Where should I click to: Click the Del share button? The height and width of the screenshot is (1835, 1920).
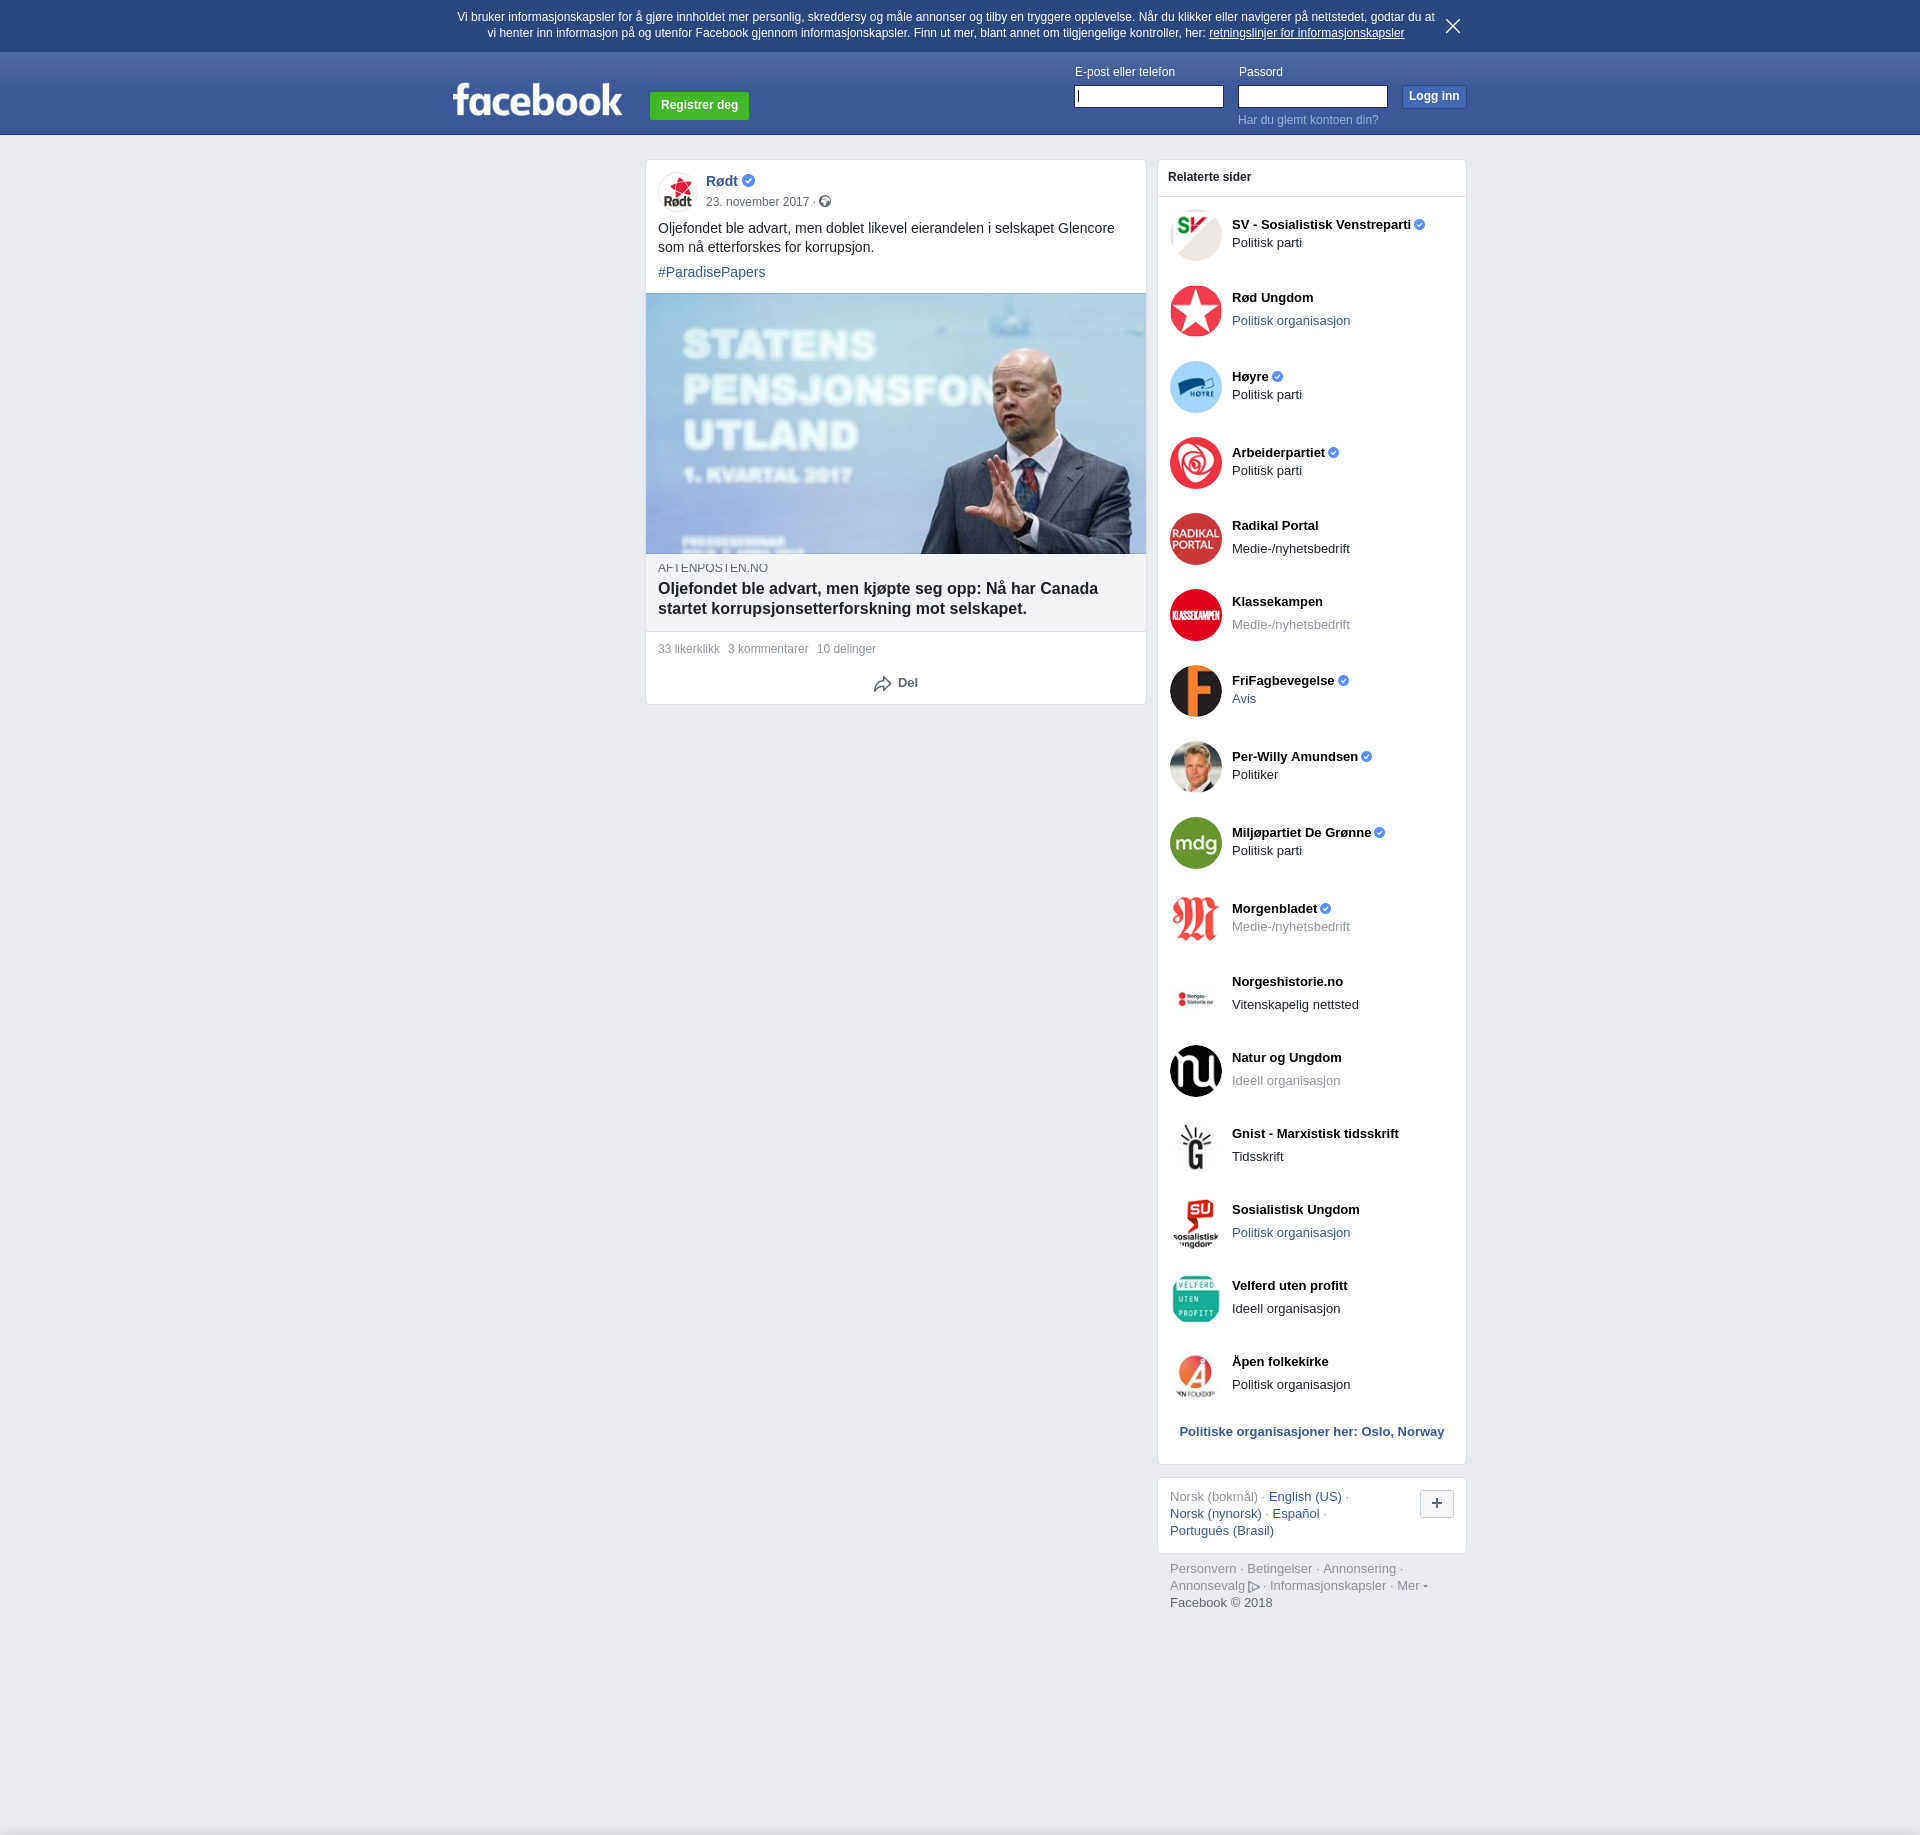coord(896,683)
